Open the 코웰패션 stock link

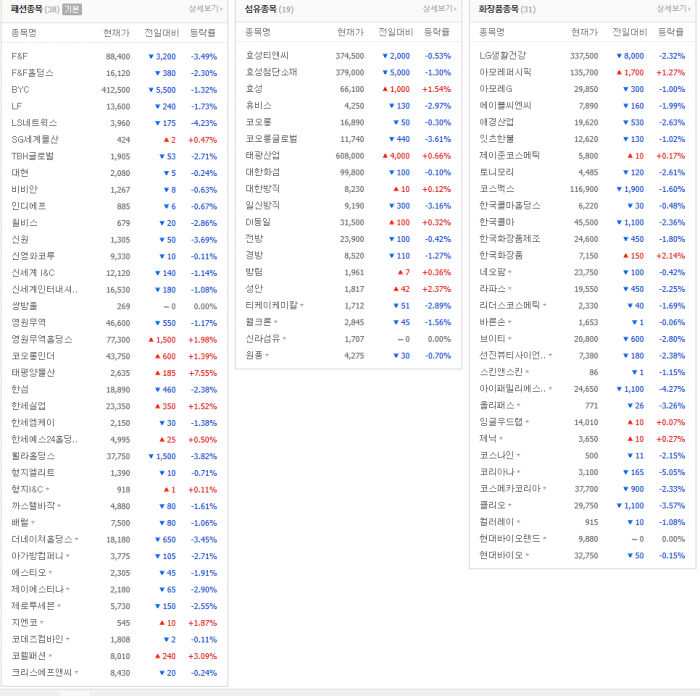pos(29,656)
